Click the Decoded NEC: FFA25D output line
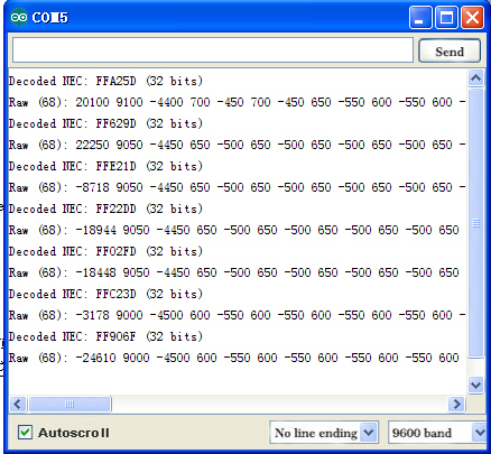This screenshot has width=491, height=454. pyautogui.click(x=106, y=81)
